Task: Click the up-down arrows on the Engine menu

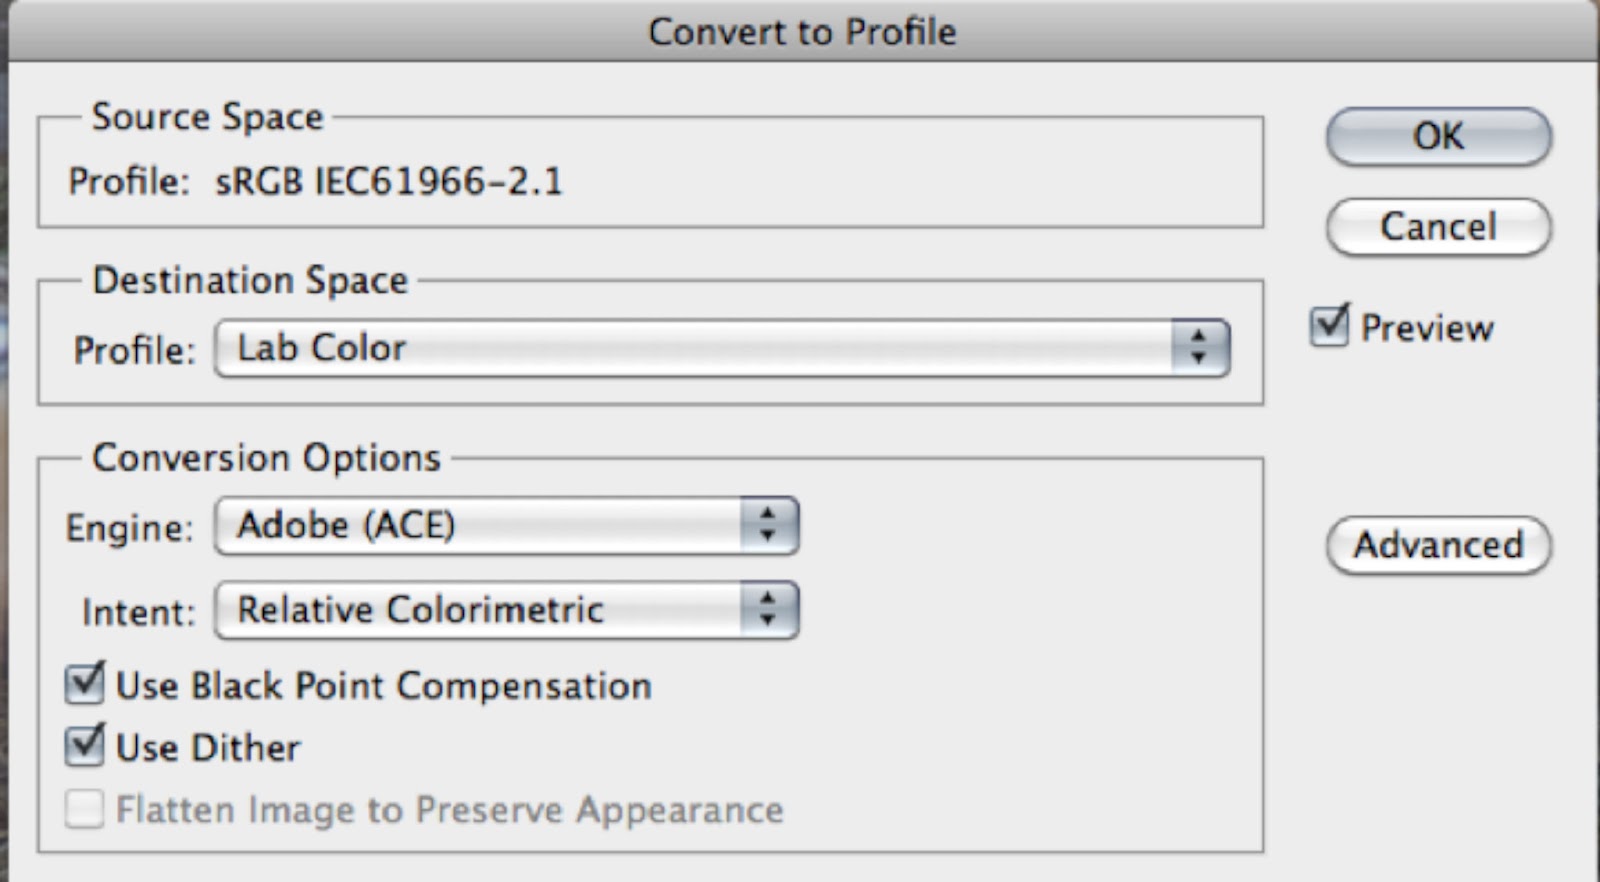Action: [768, 526]
